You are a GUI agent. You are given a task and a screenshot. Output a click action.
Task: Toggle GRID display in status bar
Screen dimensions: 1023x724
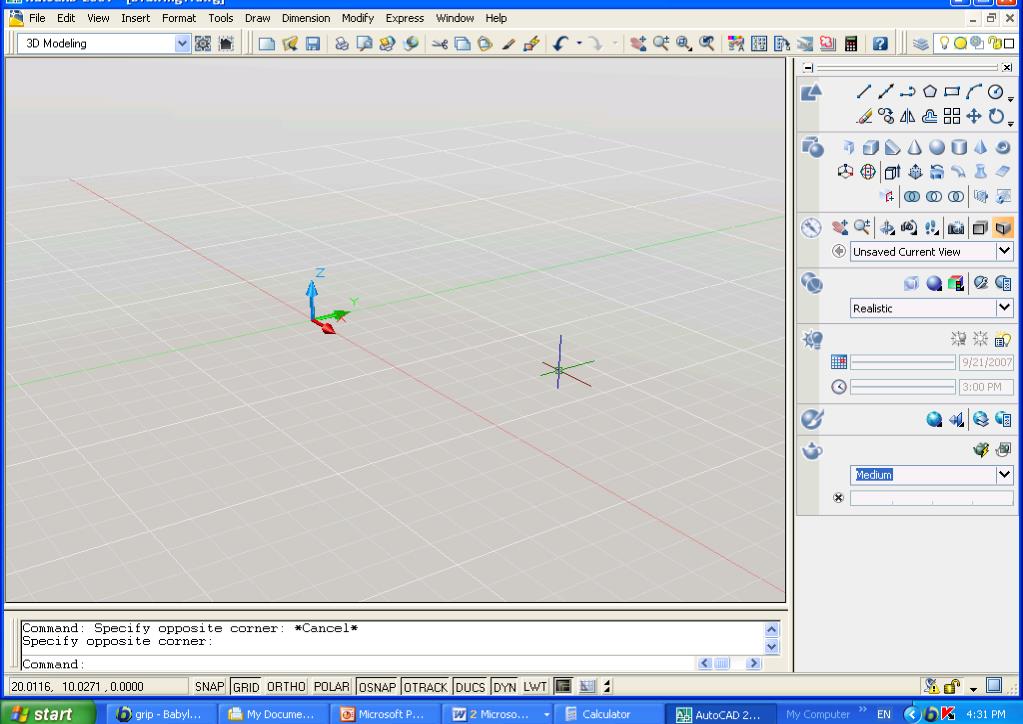click(246, 687)
